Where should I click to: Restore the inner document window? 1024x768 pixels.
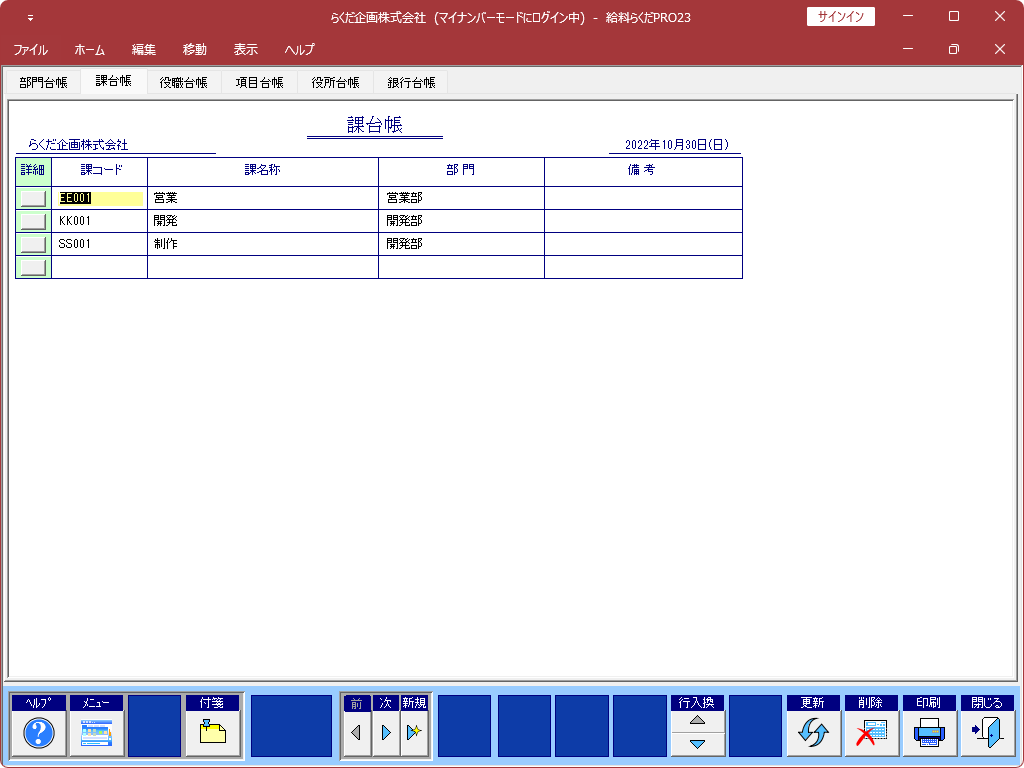[x=953, y=49]
